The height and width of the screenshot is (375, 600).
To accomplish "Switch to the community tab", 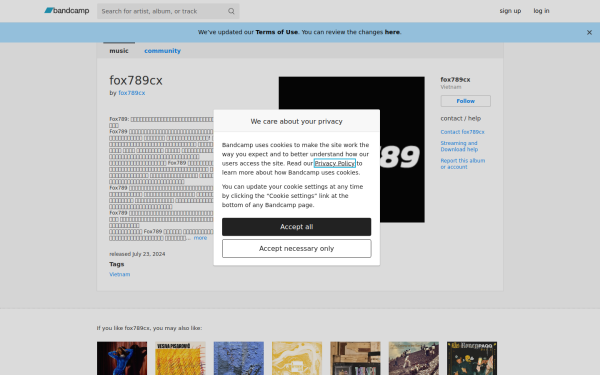I will 162,51.
